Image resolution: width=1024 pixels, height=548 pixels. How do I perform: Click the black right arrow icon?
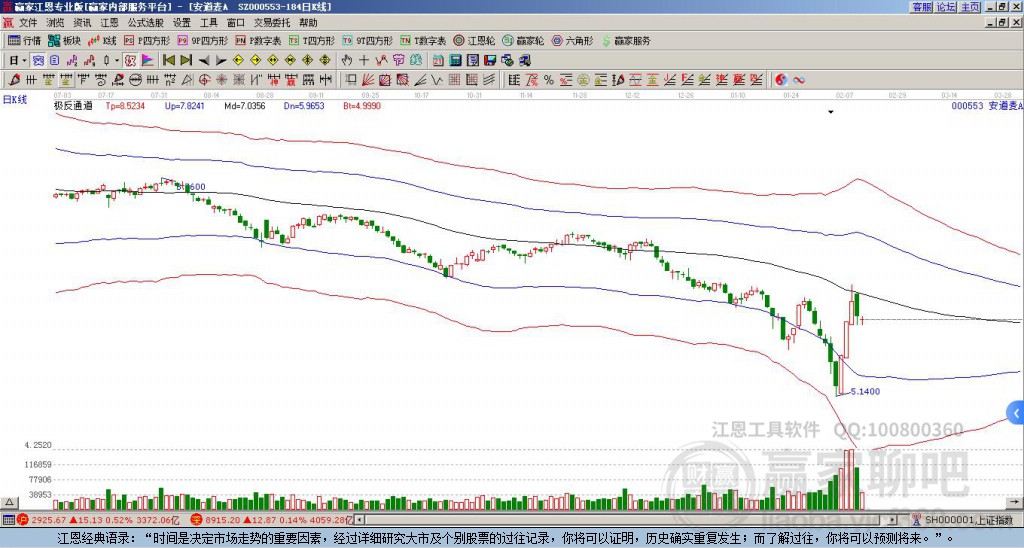(221, 61)
